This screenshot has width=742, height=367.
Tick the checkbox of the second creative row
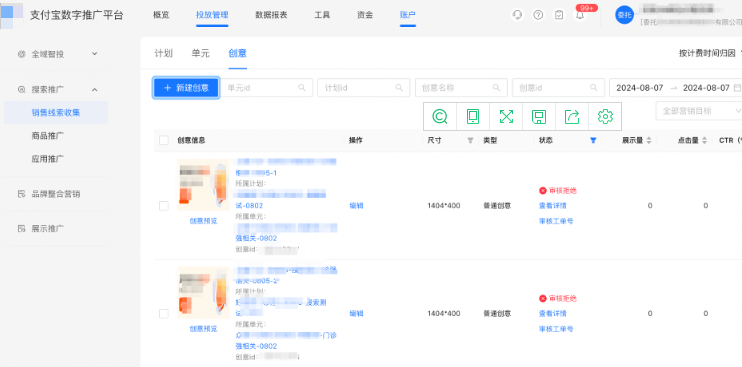point(164,314)
